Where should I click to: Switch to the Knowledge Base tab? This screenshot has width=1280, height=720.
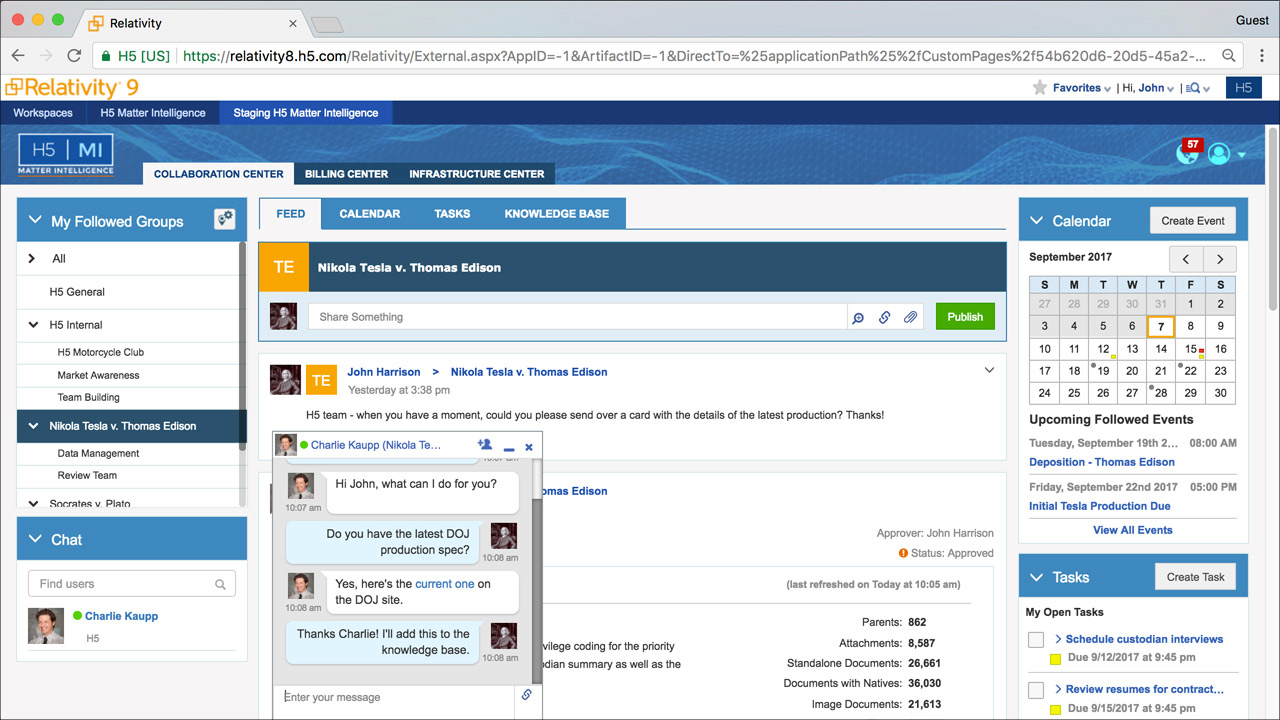point(556,214)
